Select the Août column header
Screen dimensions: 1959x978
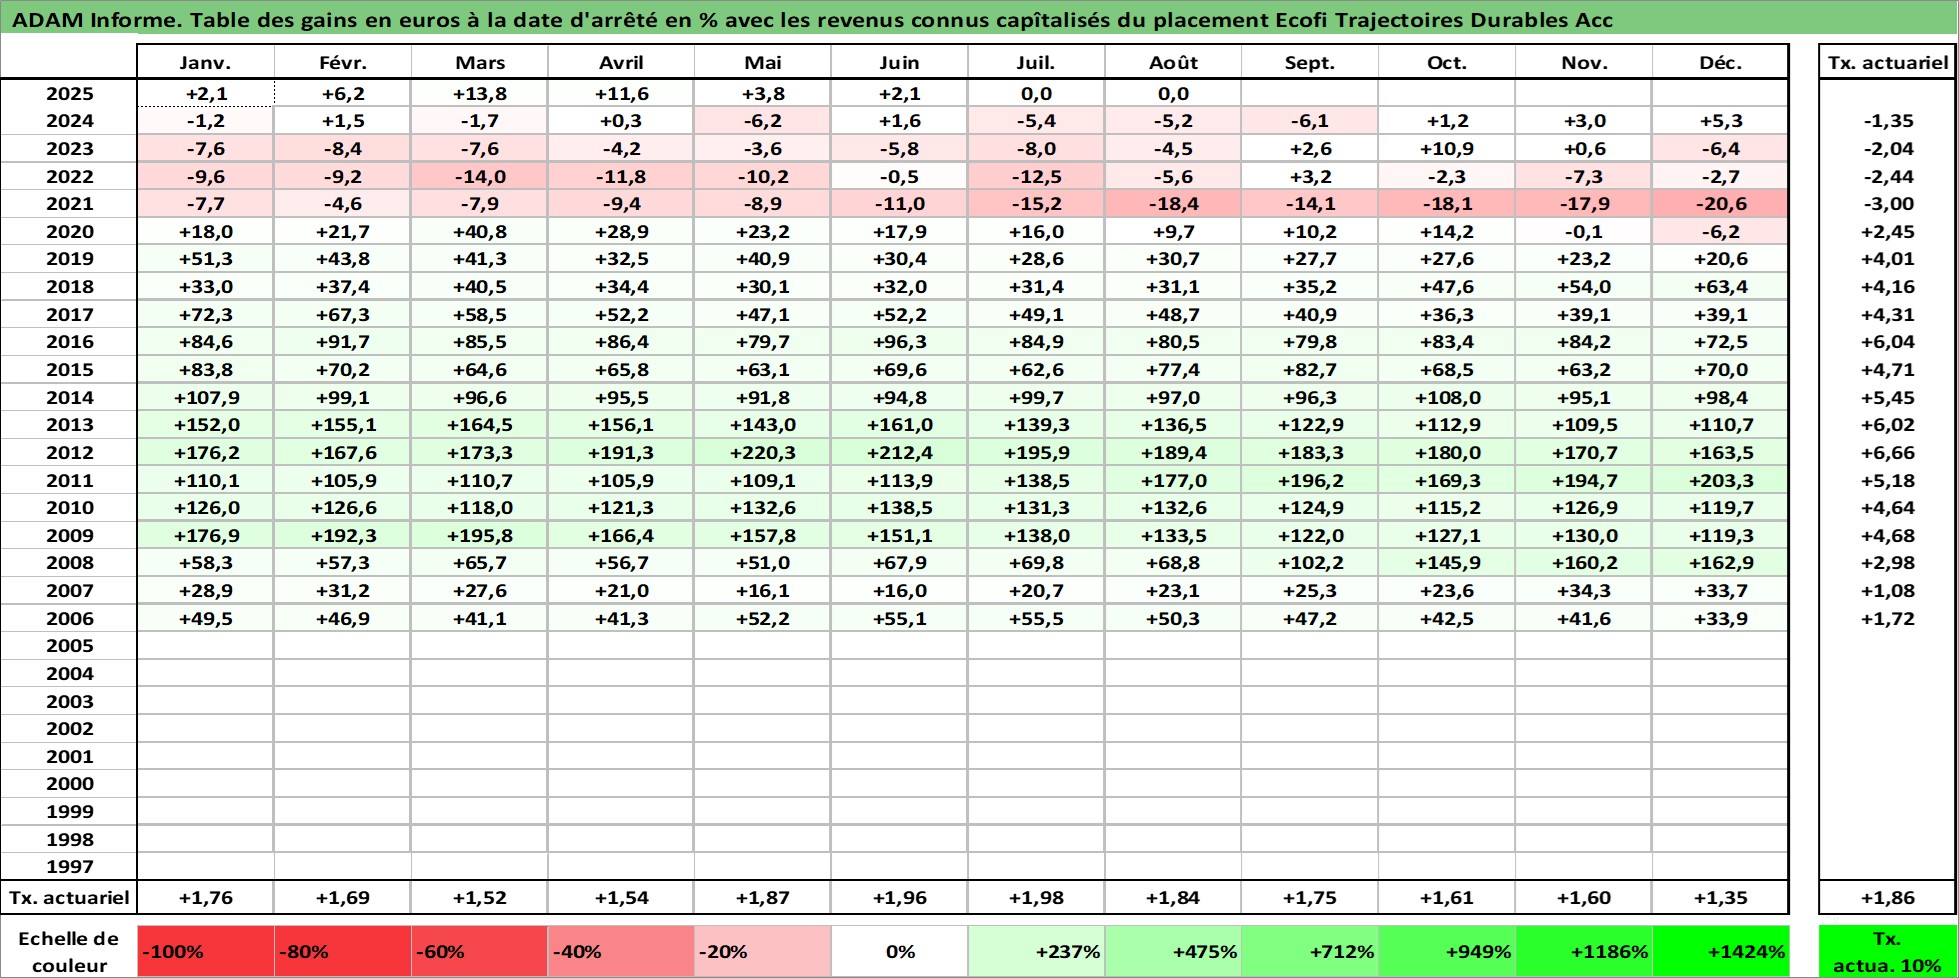(x=1173, y=62)
